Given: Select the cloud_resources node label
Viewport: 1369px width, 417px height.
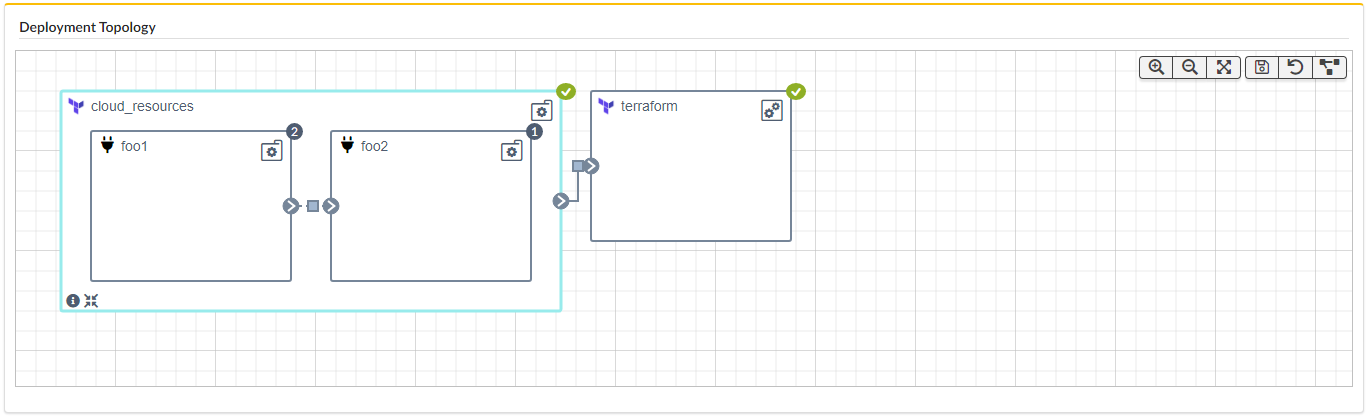Looking at the screenshot, I should [142, 106].
